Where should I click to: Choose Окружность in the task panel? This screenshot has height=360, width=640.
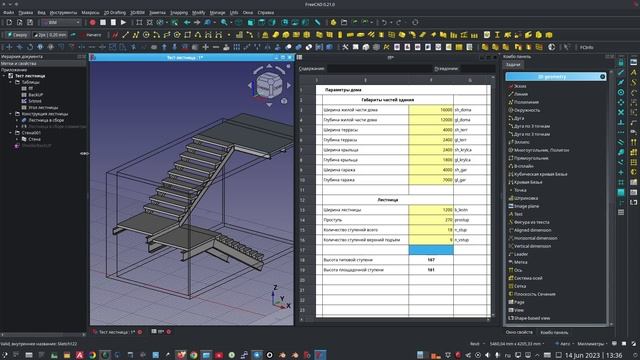click(527, 110)
